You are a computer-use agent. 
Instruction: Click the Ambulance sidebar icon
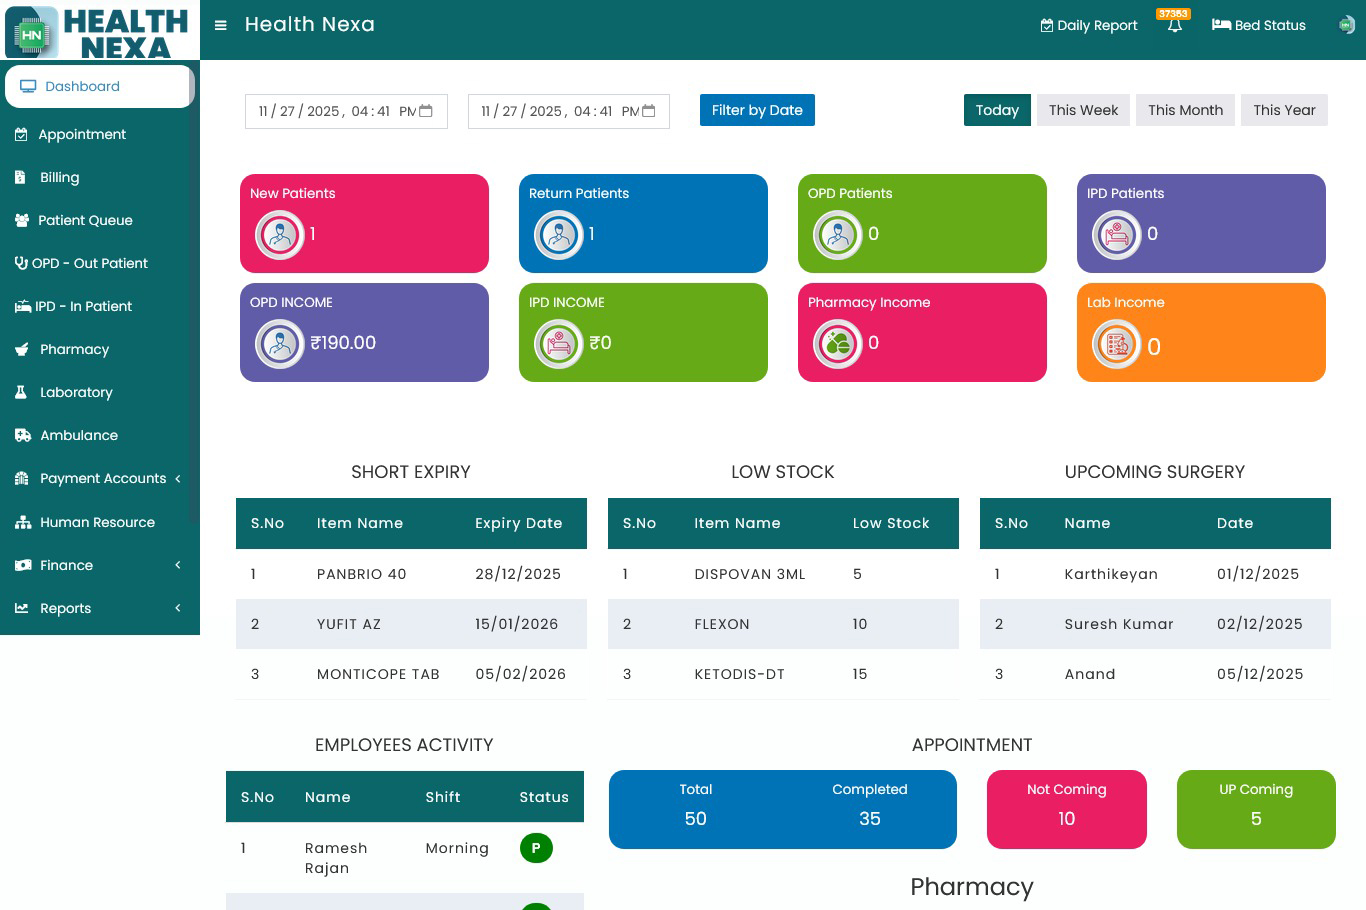(x=21, y=435)
